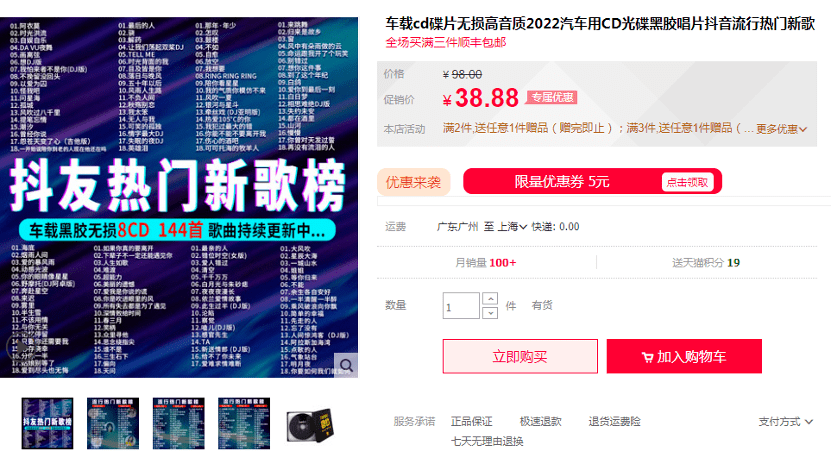This screenshot has width=832, height=464.
Task: Select the second product thumbnail
Action: point(113,423)
